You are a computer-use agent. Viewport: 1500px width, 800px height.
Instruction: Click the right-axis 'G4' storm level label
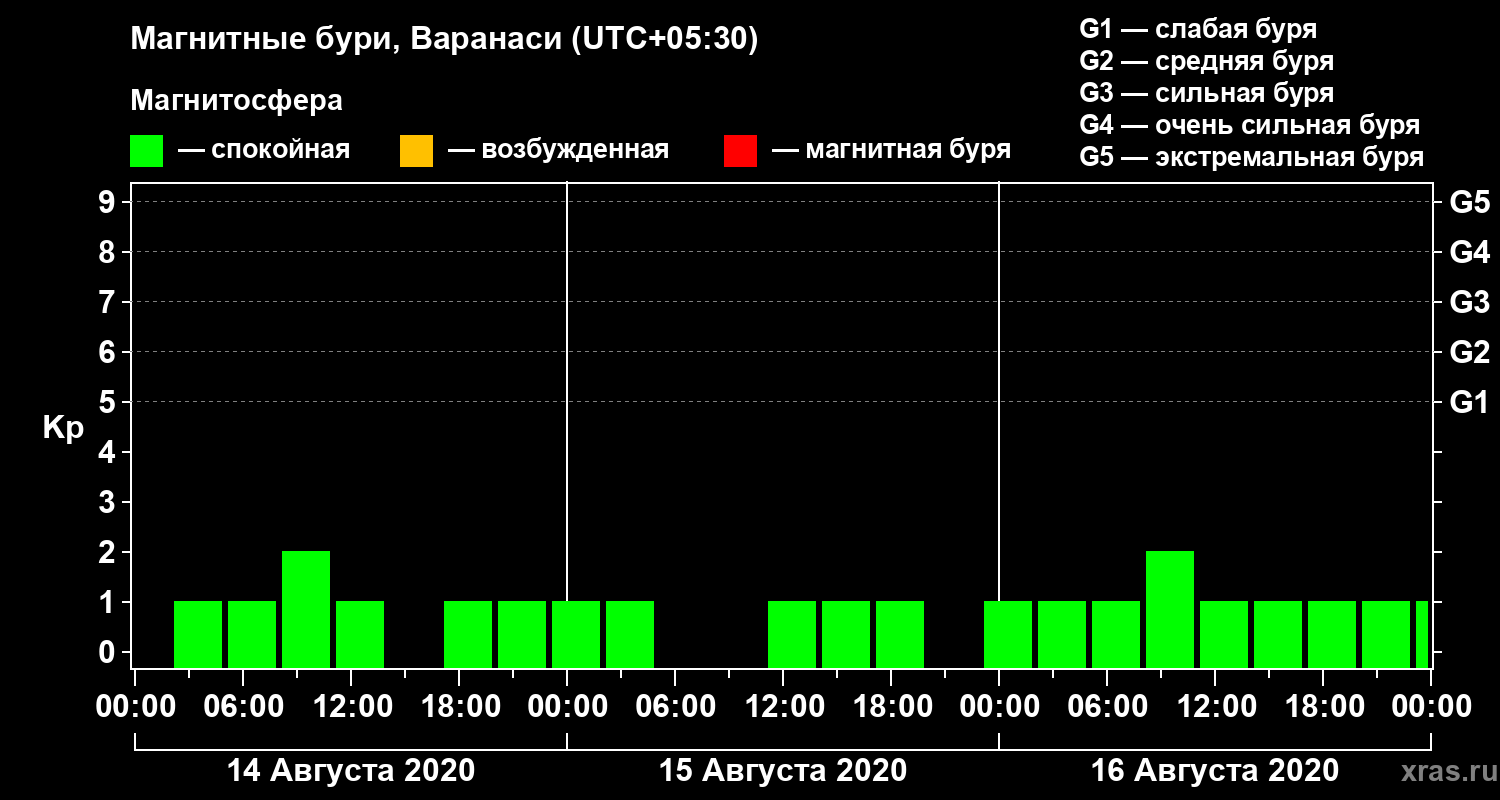point(1469,252)
